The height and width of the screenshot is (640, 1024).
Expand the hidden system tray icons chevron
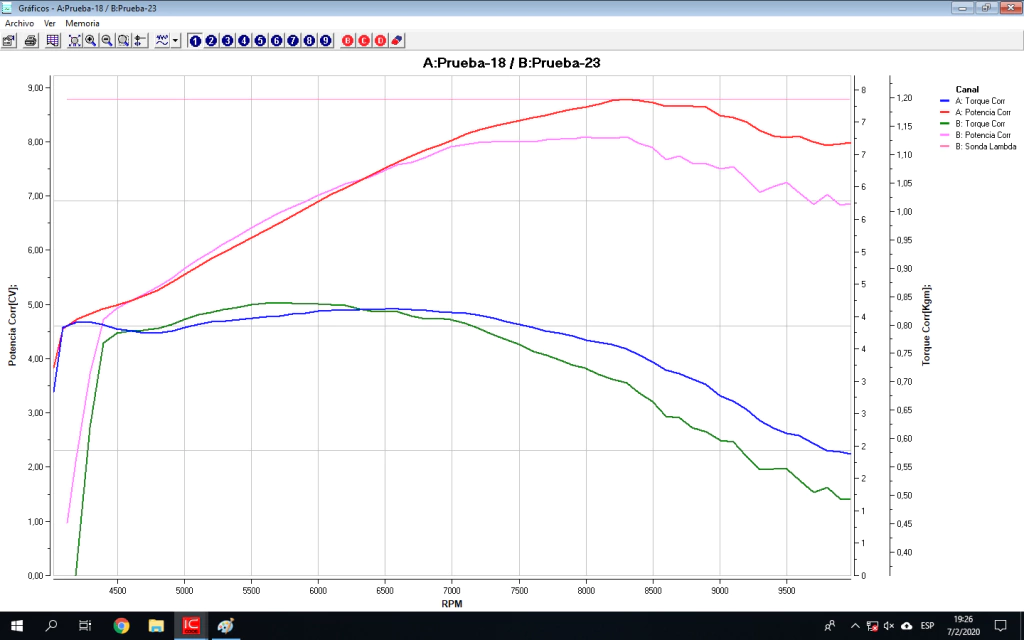850,626
